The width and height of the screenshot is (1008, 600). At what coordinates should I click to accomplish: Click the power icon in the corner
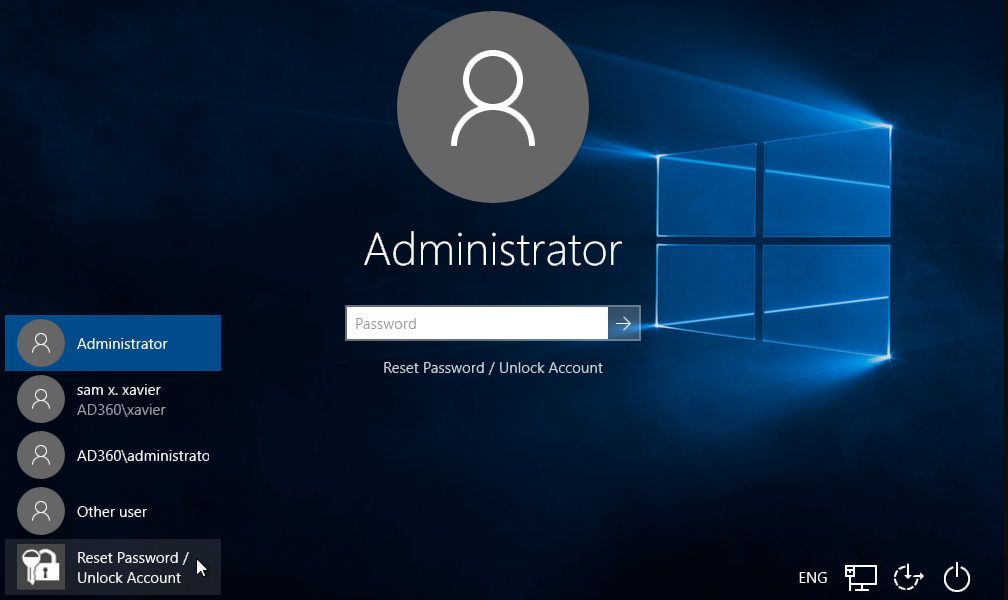coord(957,577)
